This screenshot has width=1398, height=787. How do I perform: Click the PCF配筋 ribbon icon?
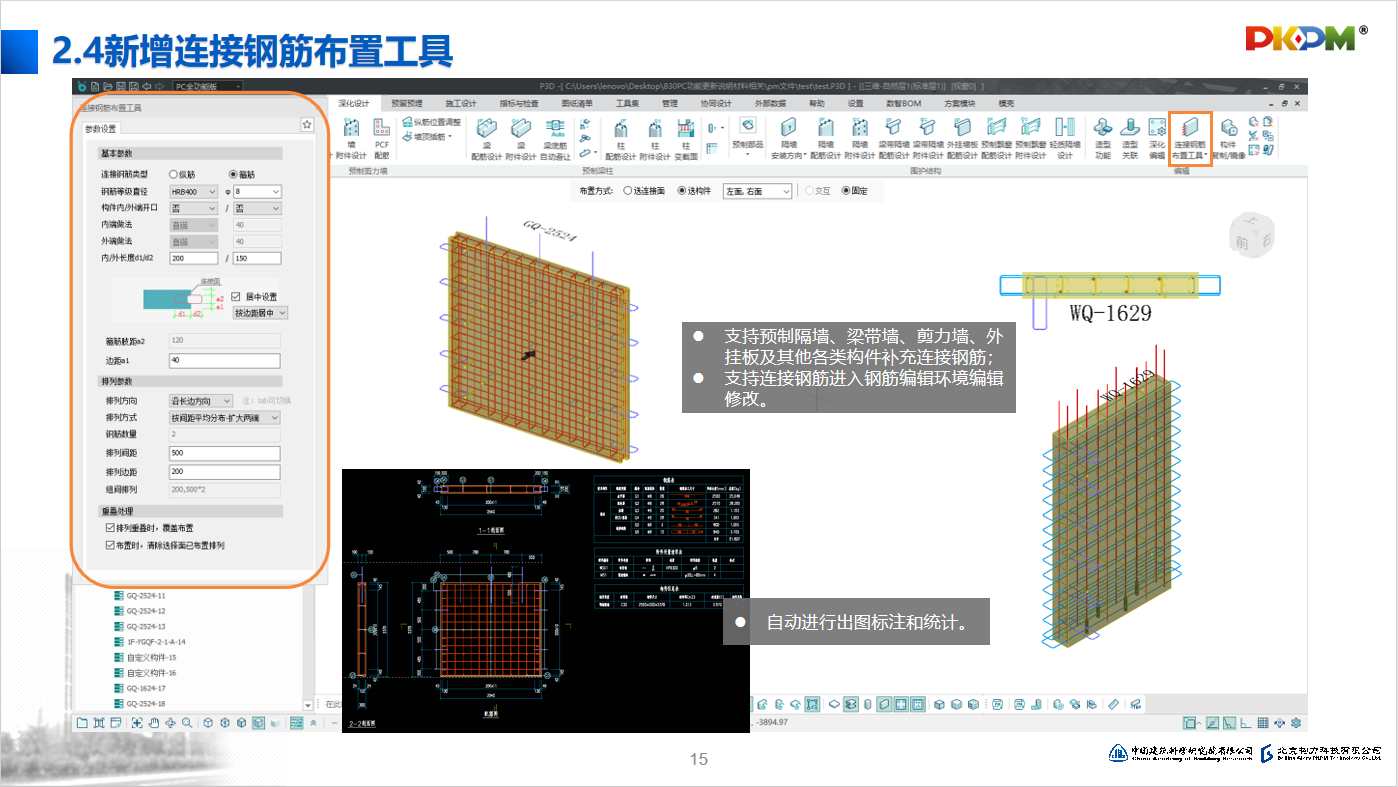click(382, 138)
